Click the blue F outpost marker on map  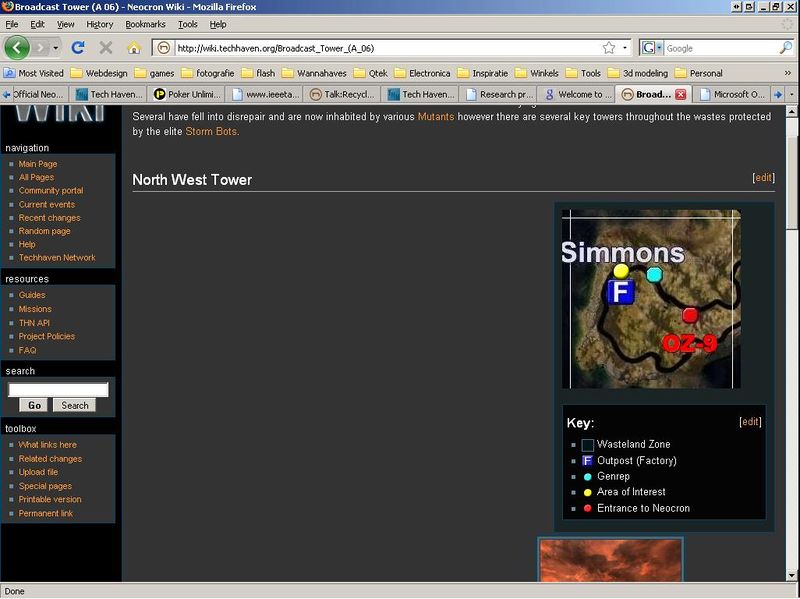[621, 292]
